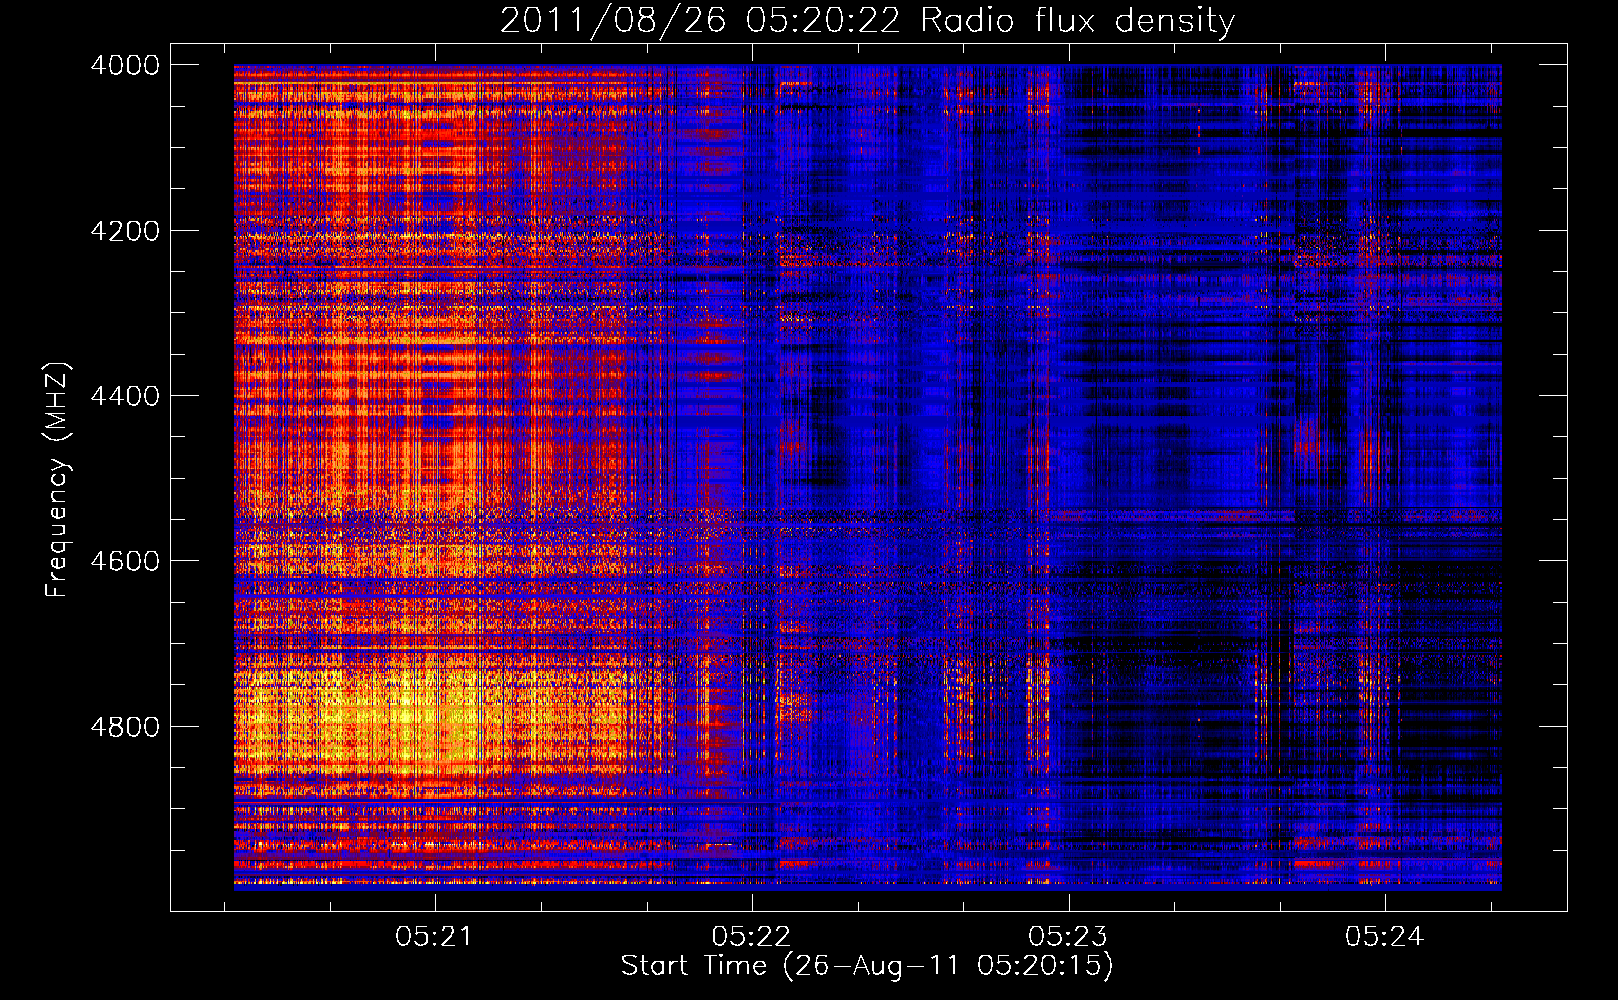Click the 4200 frequency tick label
Screen dimensions: 1618x1000
click(x=125, y=231)
